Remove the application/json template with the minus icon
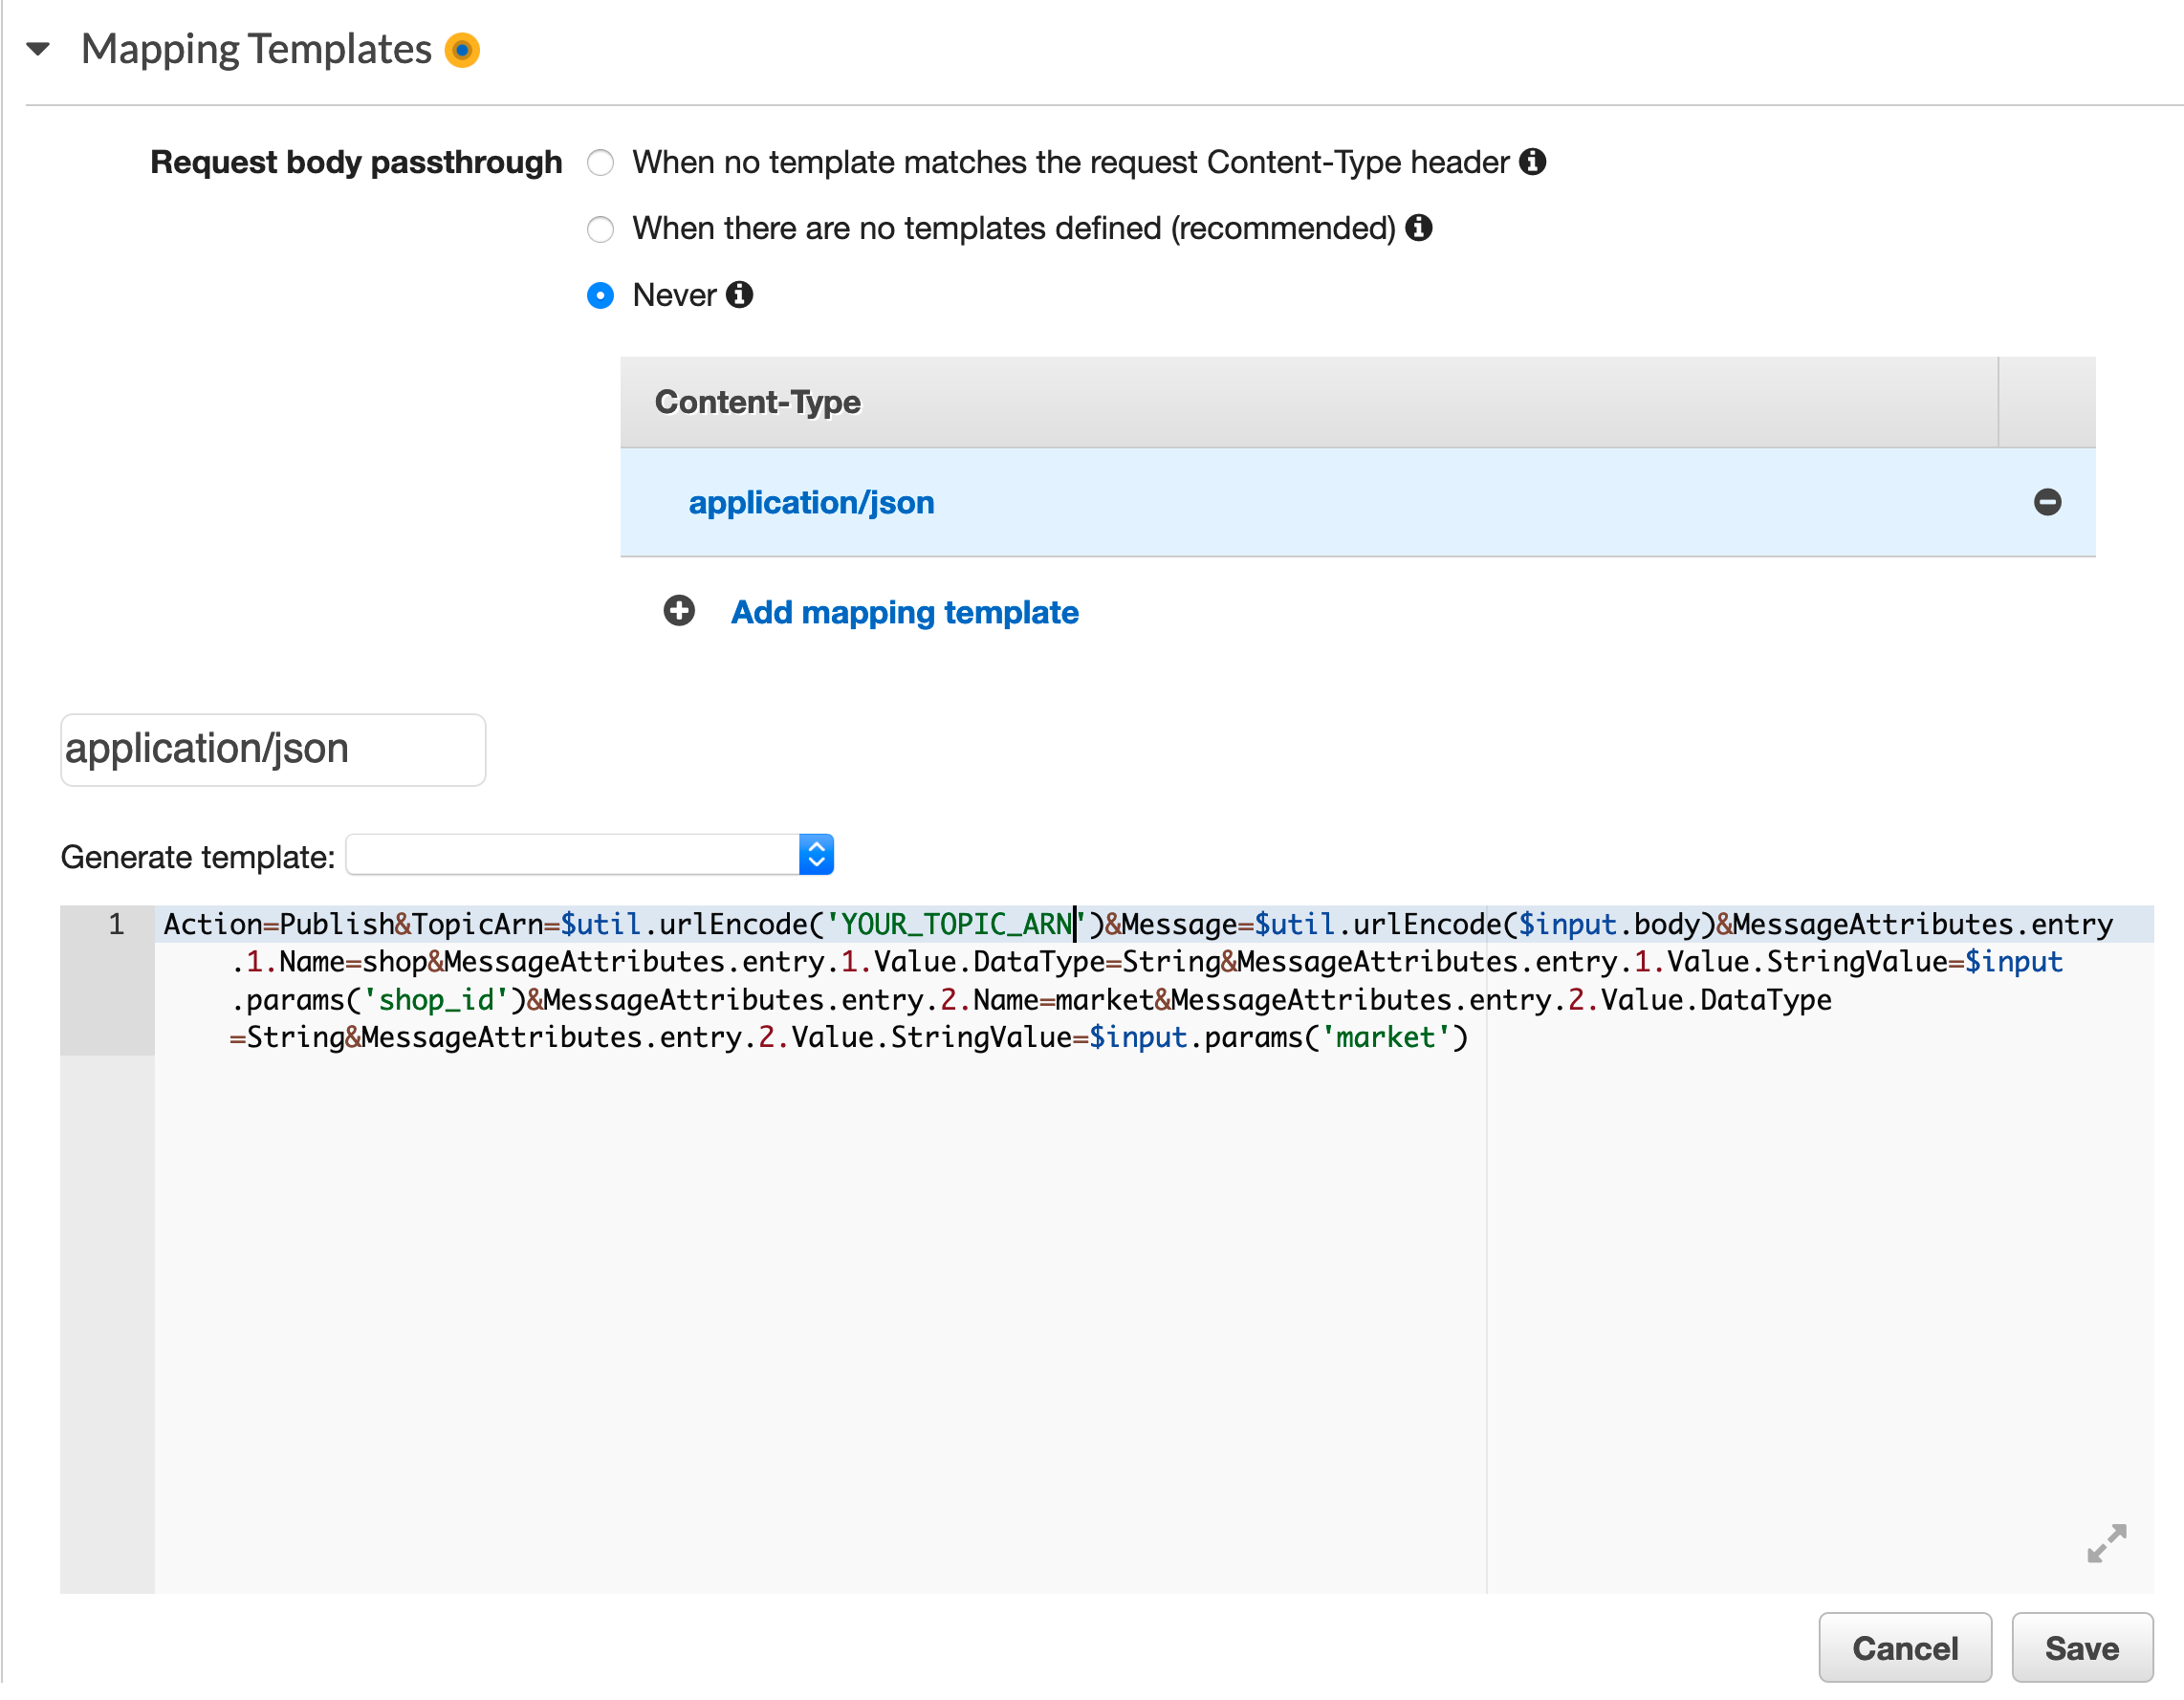This screenshot has height=1700, width=2184. pyautogui.click(x=2046, y=502)
